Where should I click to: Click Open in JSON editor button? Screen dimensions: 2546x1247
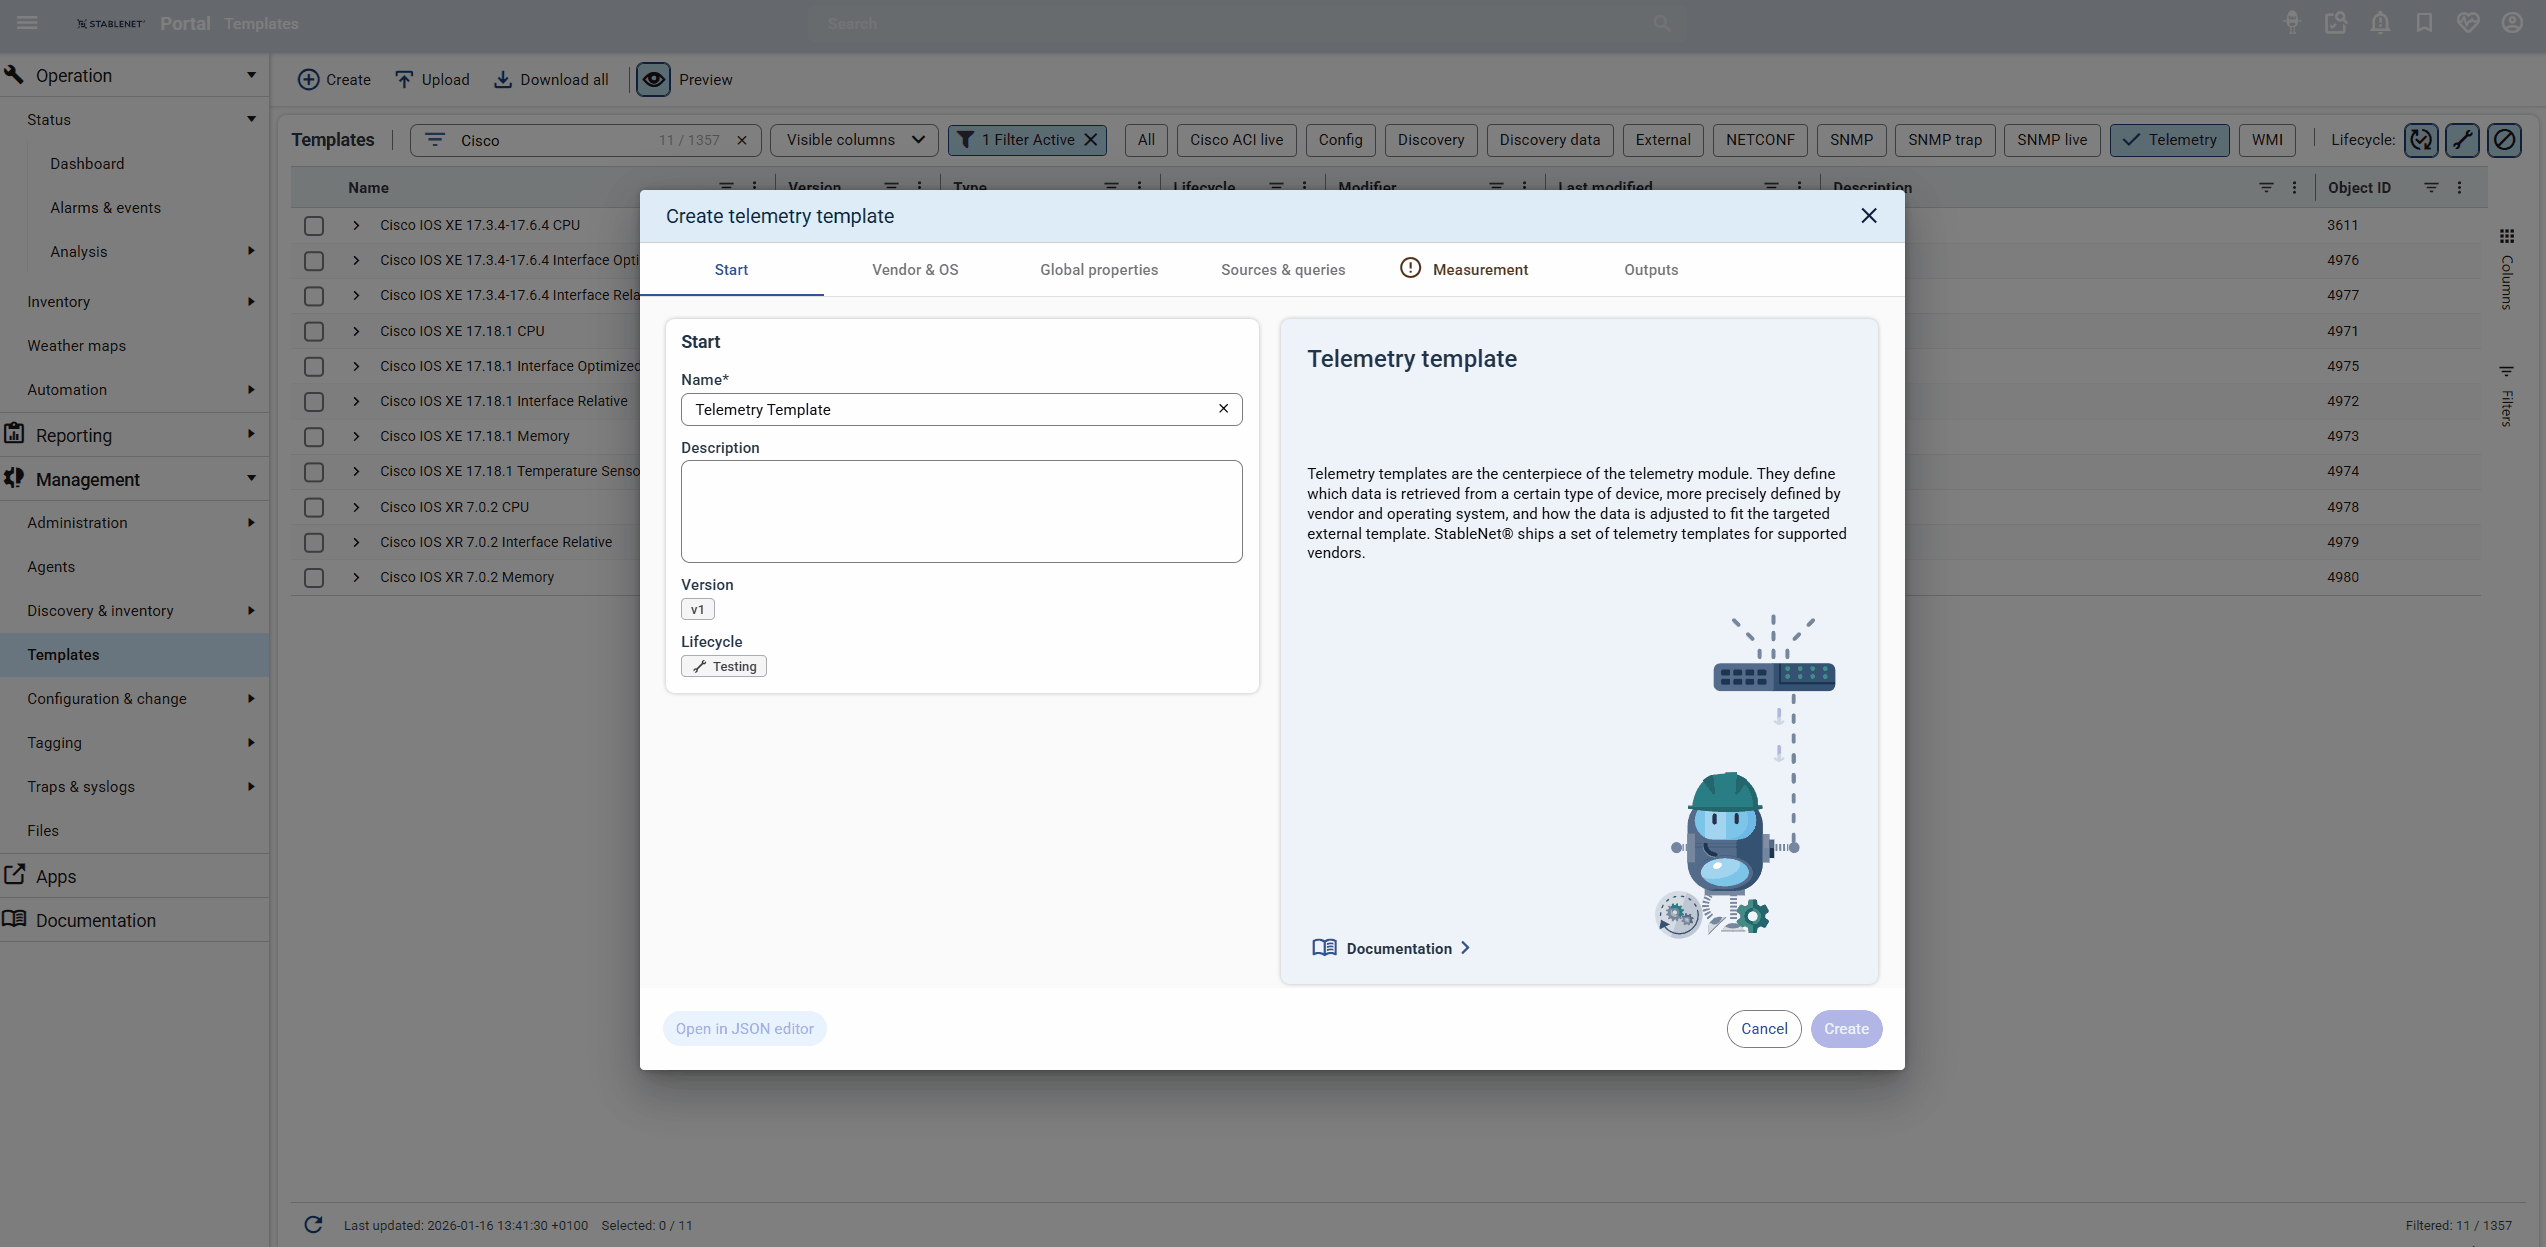point(744,1029)
